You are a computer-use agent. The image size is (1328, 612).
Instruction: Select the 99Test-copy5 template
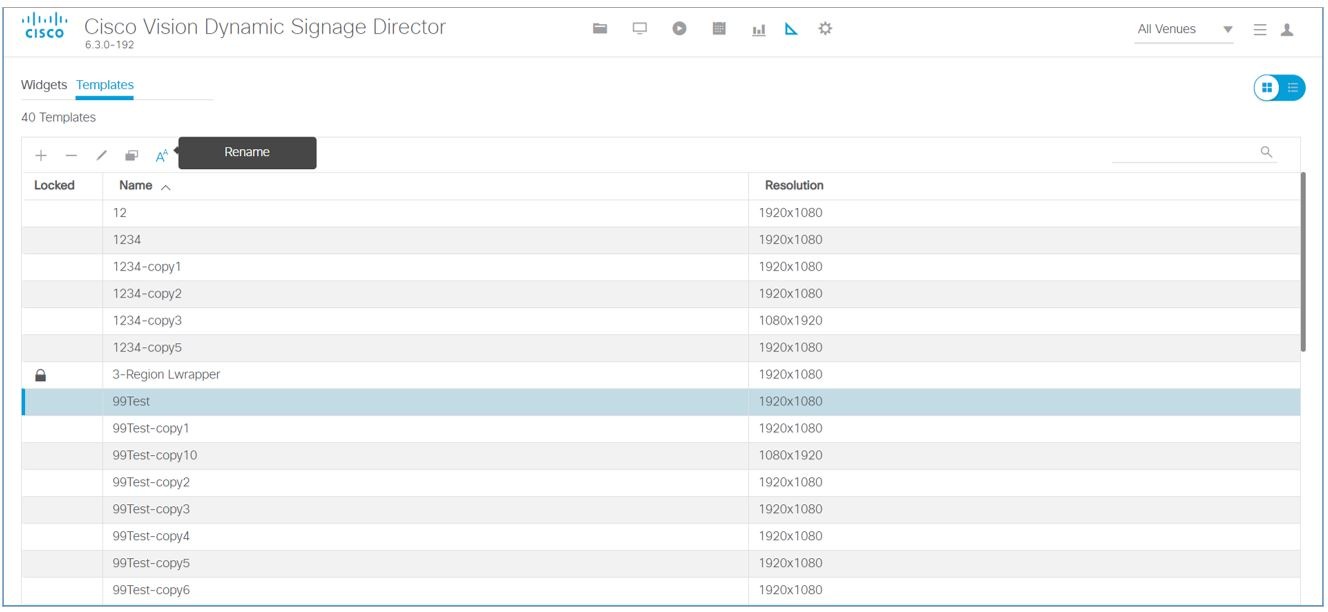coord(662,564)
